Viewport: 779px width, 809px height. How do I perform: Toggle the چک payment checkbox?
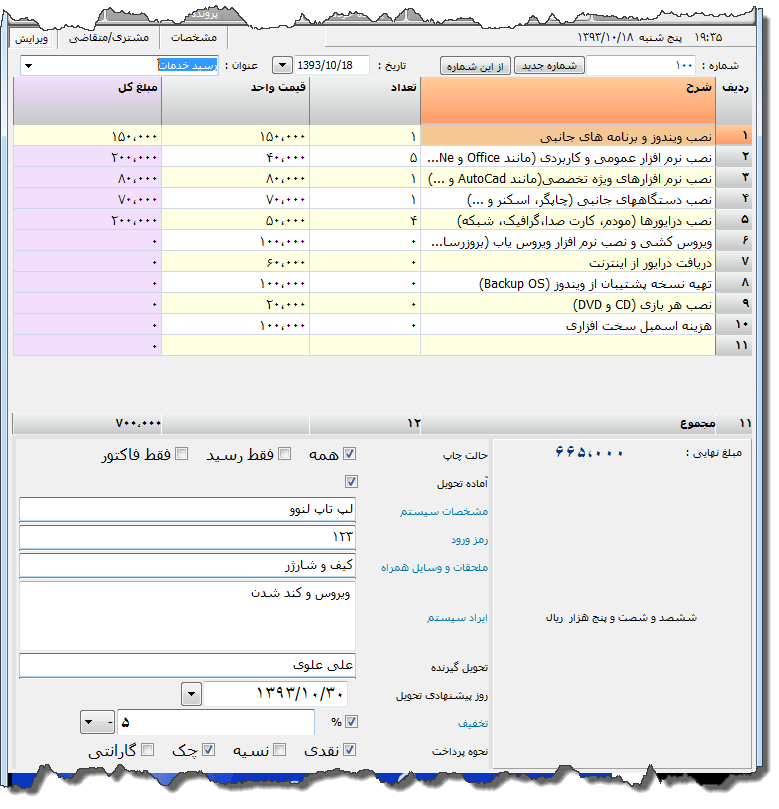208,750
